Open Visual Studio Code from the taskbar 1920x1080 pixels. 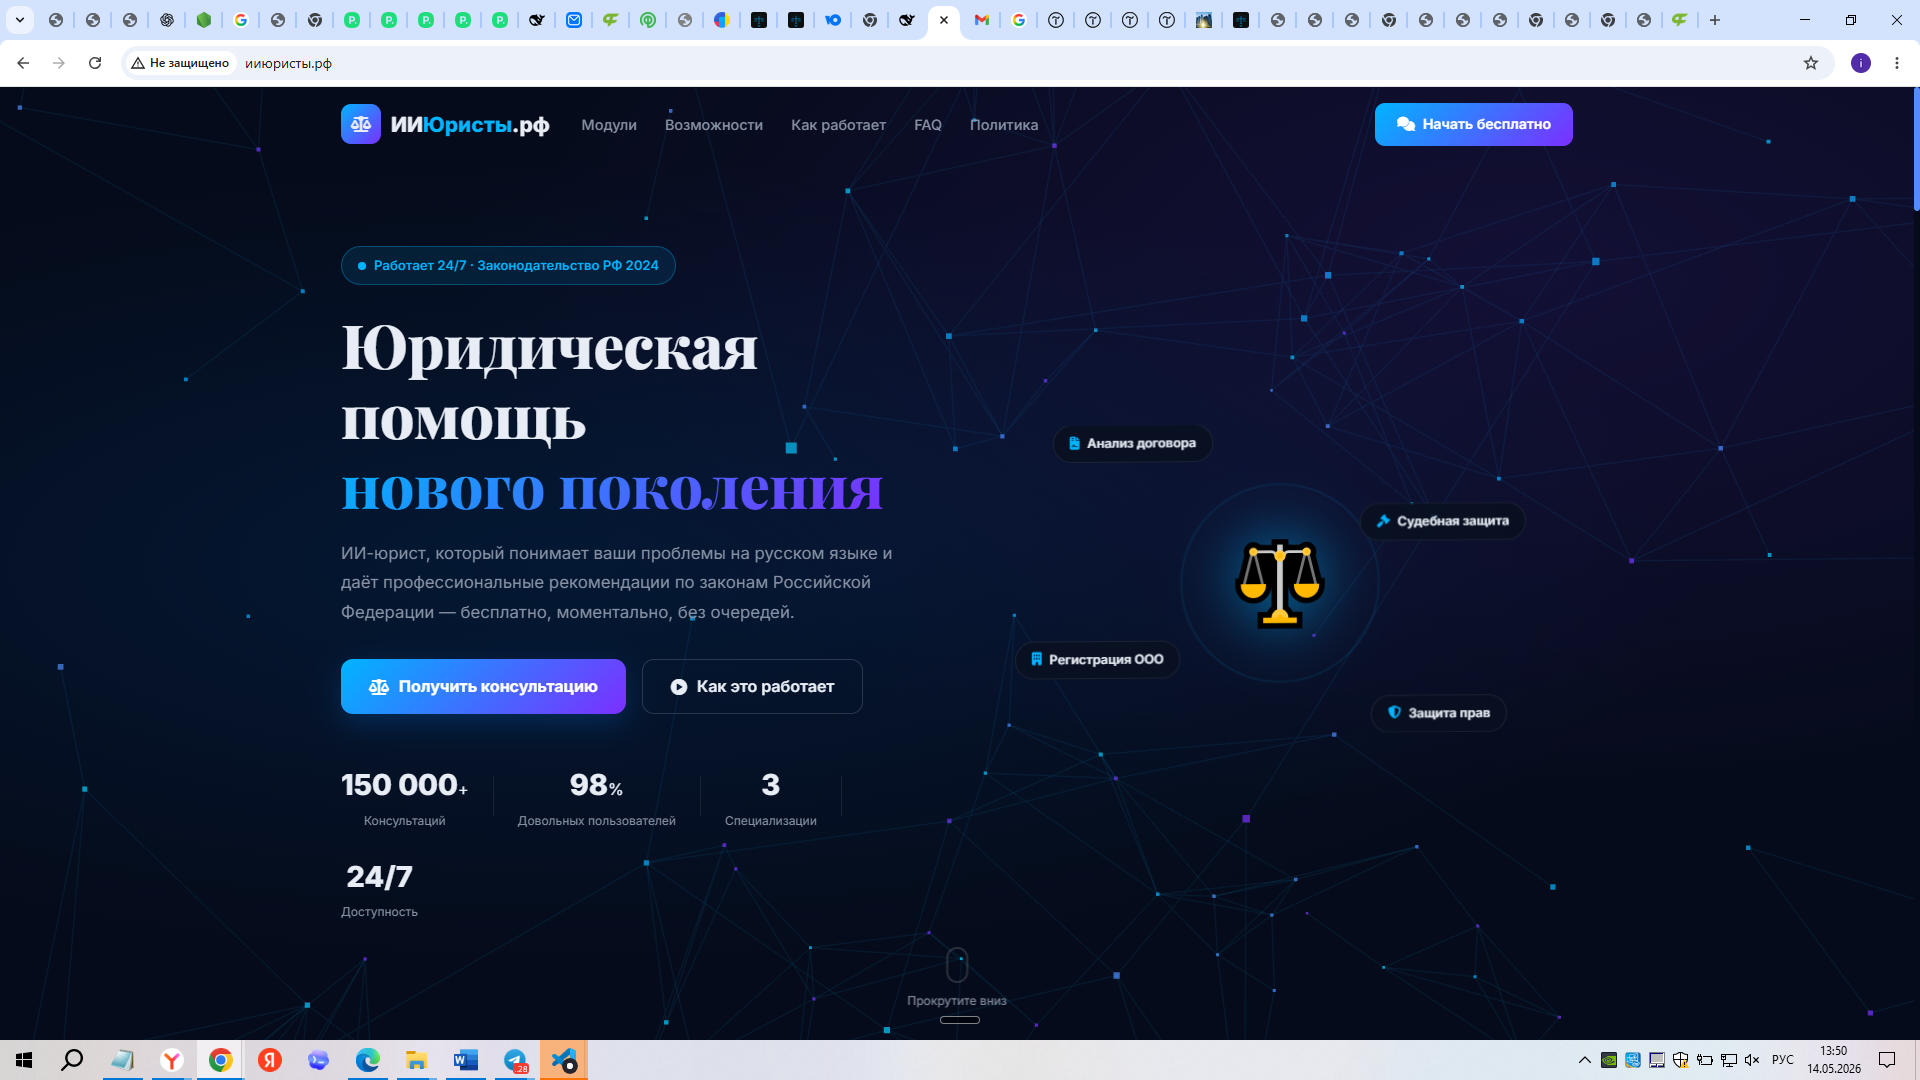click(564, 1060)
